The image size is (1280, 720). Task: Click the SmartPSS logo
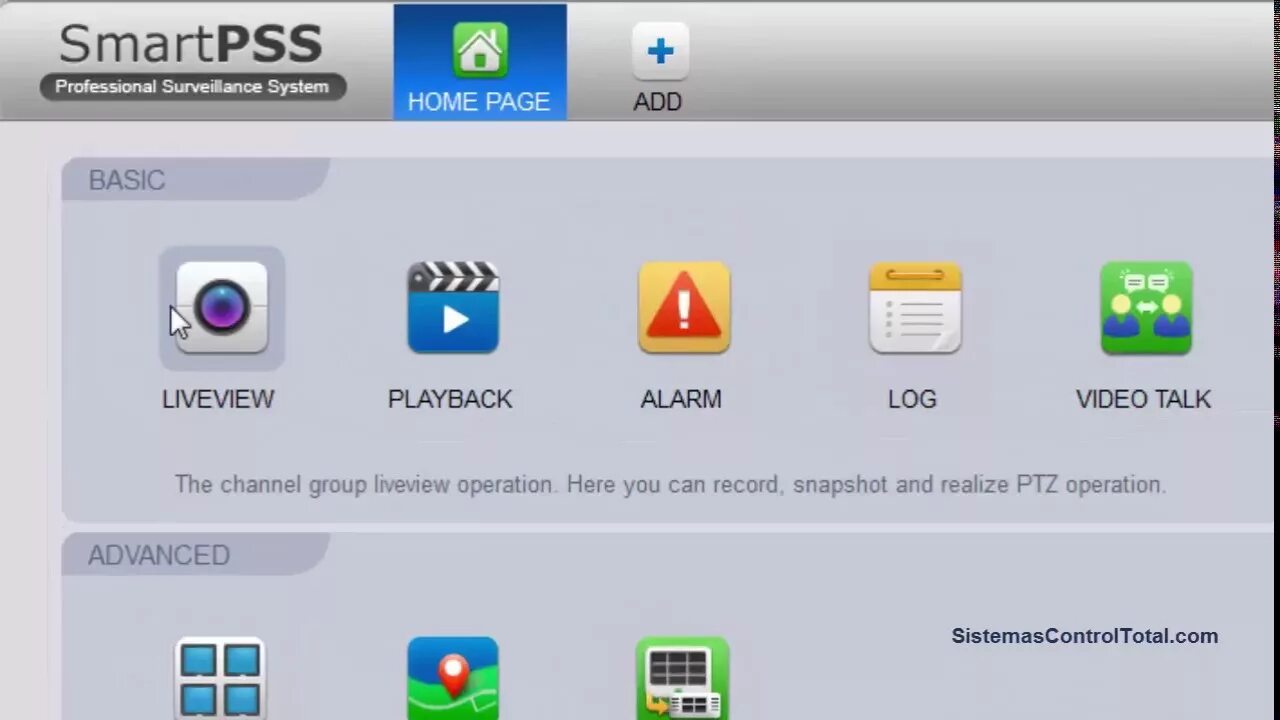click(x=191, y=45)
